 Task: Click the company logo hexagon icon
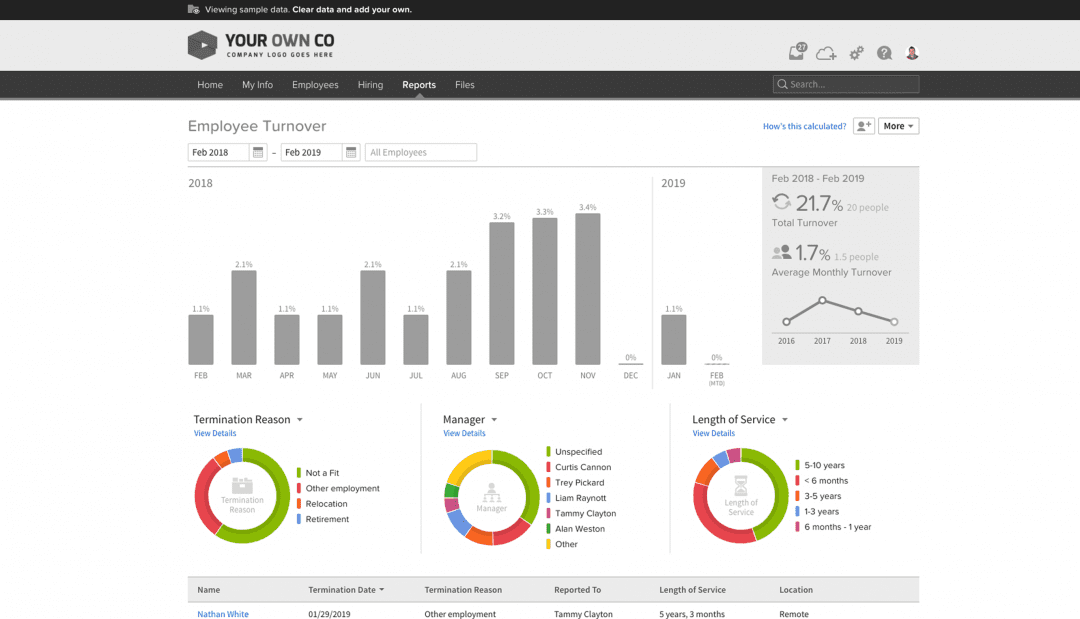click(x=201, y=44)
